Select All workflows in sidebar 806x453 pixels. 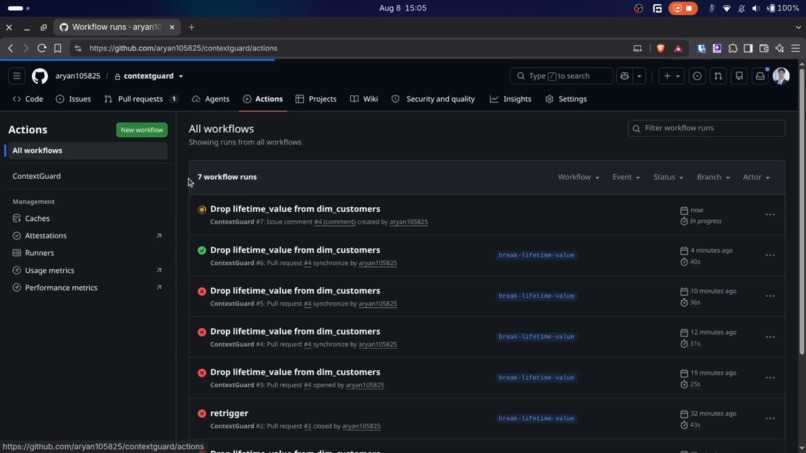click(86, 151)
